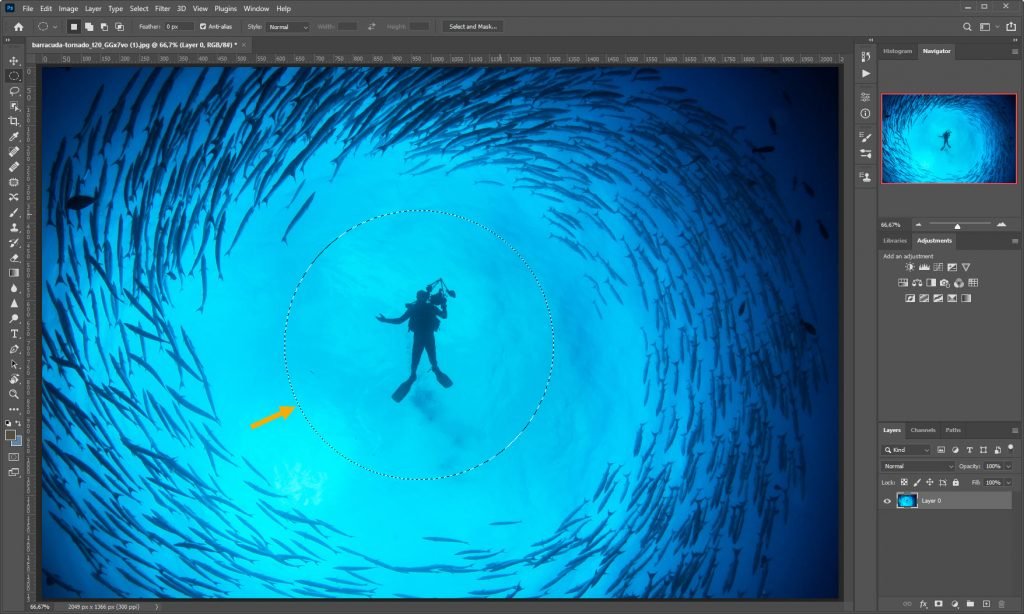This screenshot has width=1024, height=614.
Task: Select the Crop tool
Action: point(14,121)
